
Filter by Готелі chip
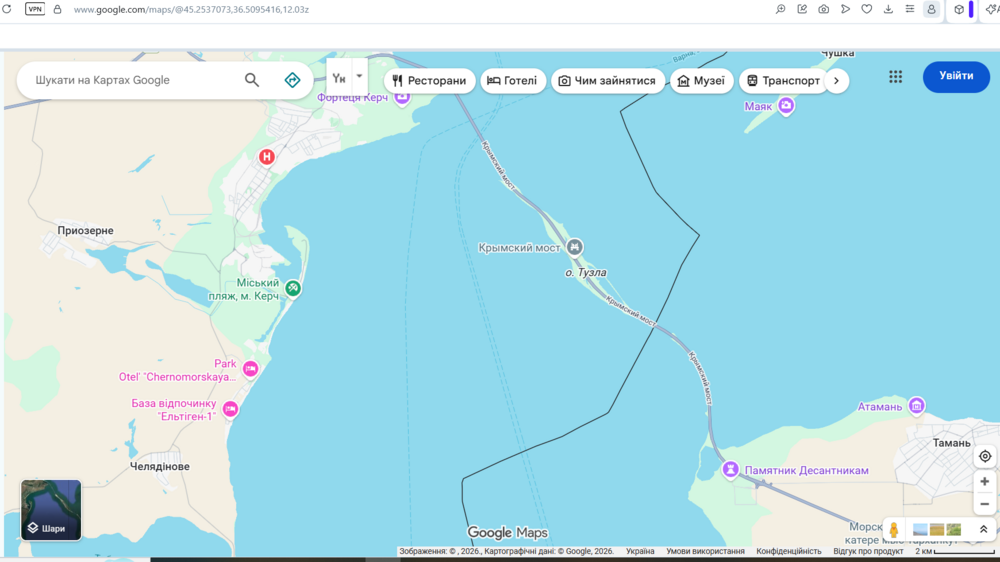tap(513, 81)
